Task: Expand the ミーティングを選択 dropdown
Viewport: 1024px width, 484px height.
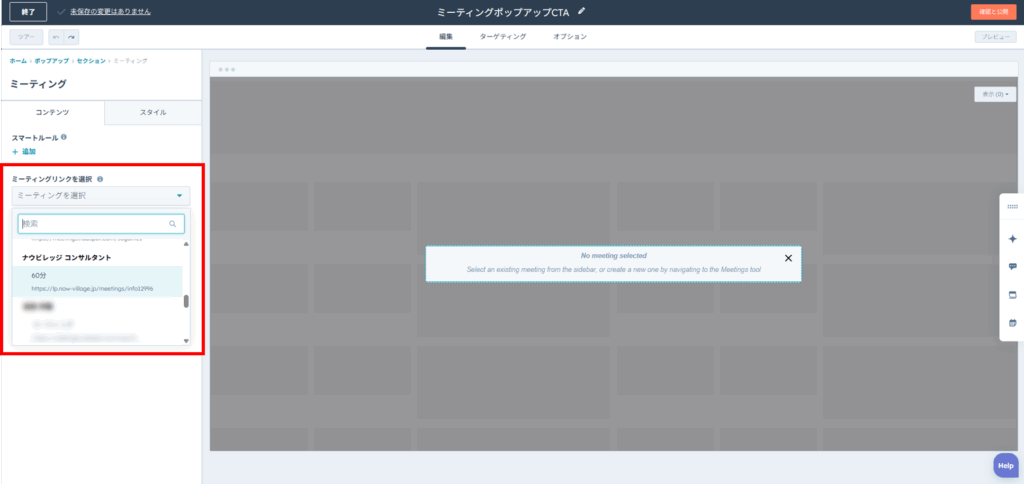Action: 100,196
